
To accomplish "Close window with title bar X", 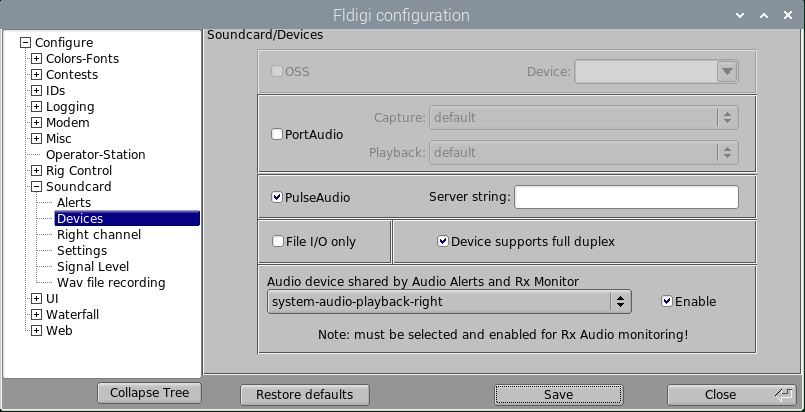I will (x=788, y=15).
